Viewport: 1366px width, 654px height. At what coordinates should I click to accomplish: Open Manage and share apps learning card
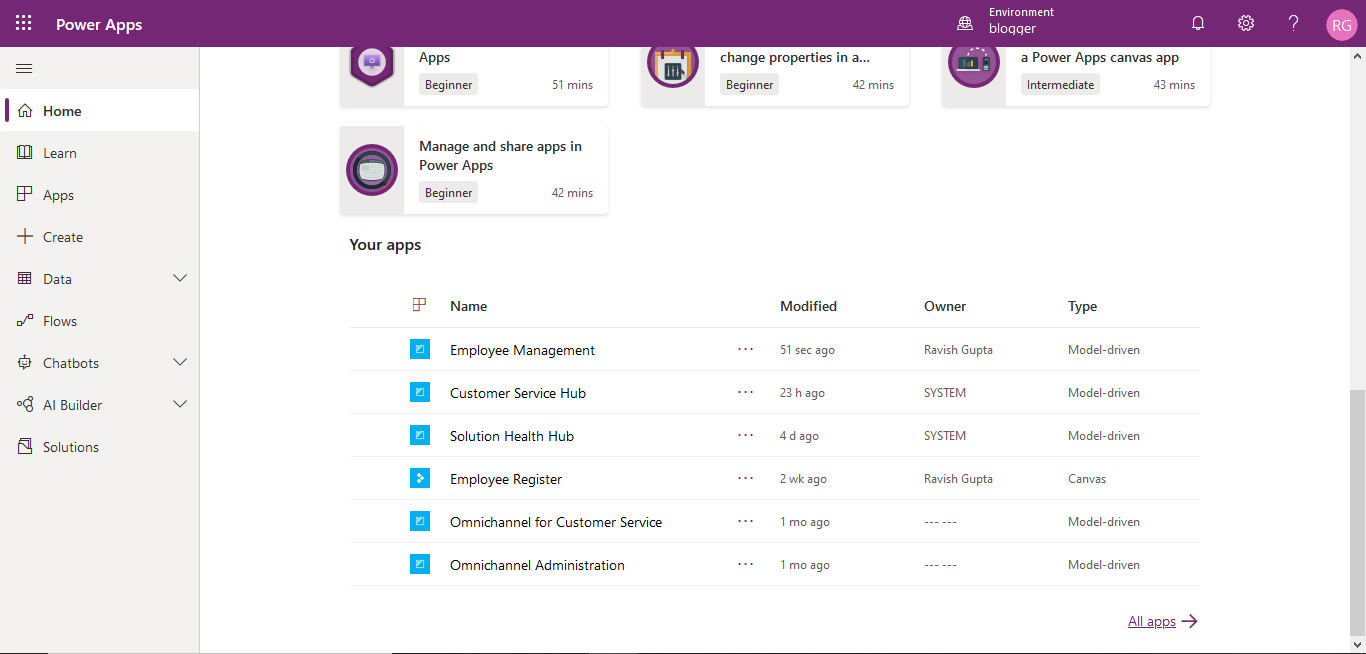(474, 170)
